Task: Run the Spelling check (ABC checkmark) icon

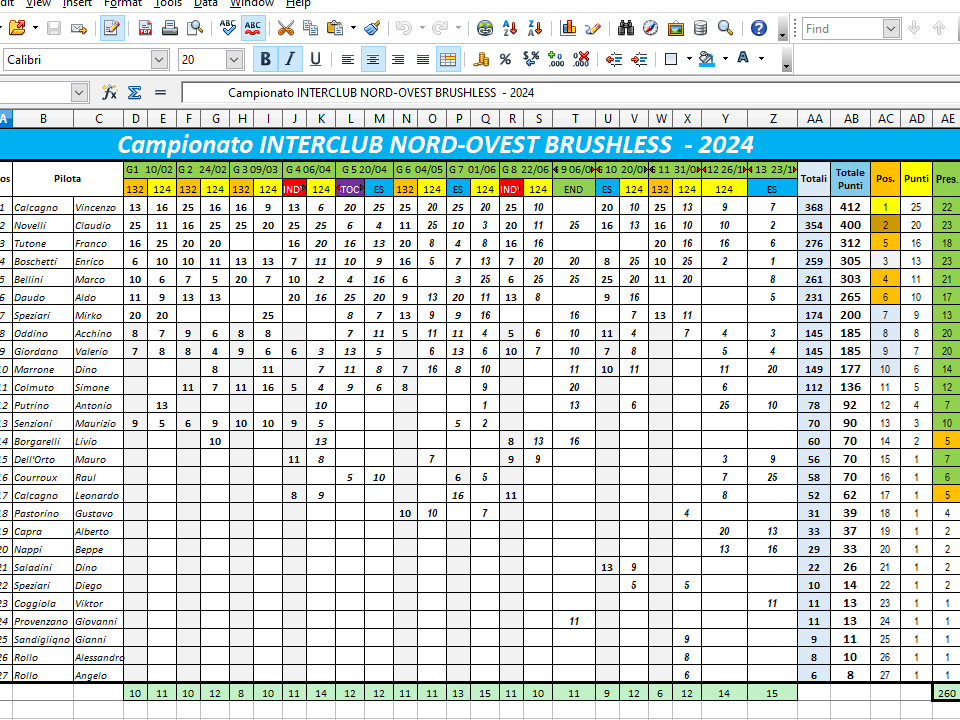Action: (x=228, y=28)
